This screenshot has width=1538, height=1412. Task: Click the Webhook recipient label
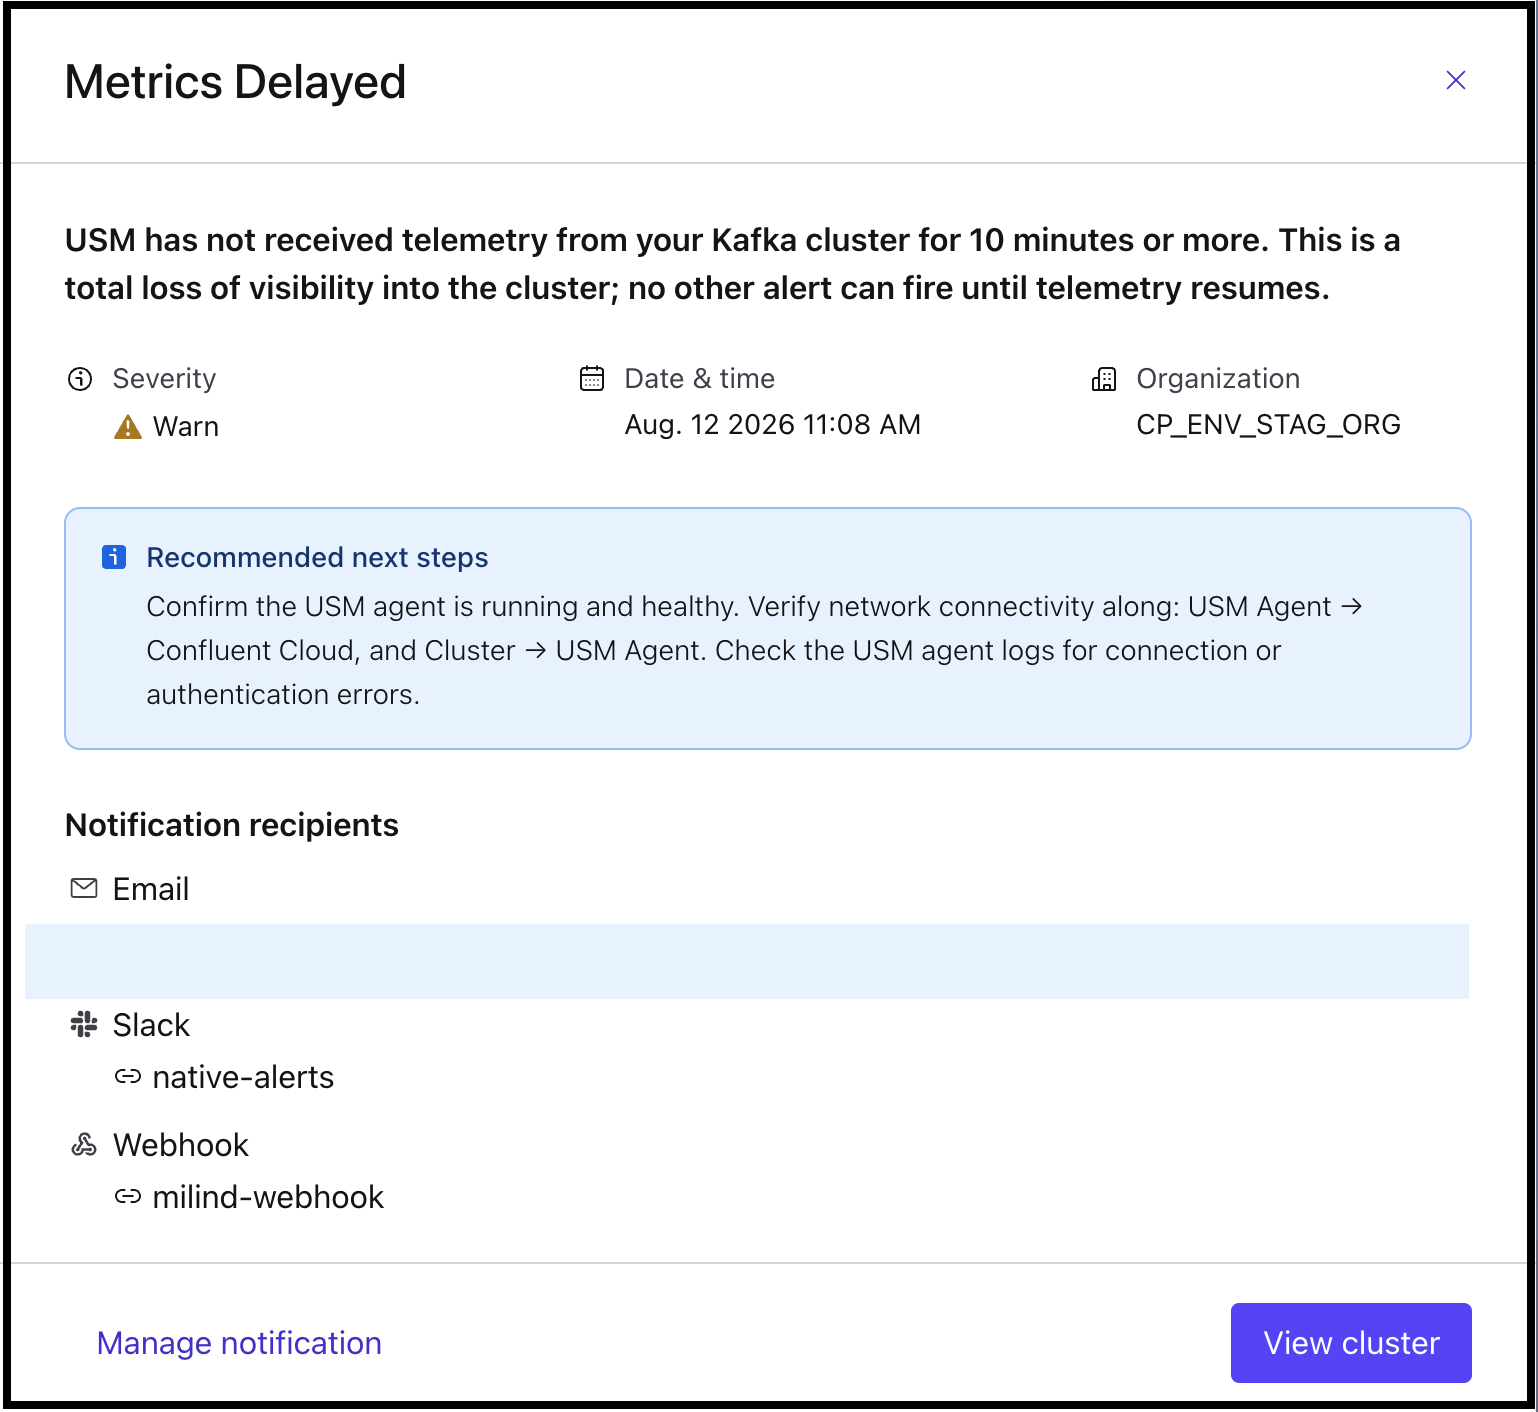pyautogui.click(x=181, y=1145)
